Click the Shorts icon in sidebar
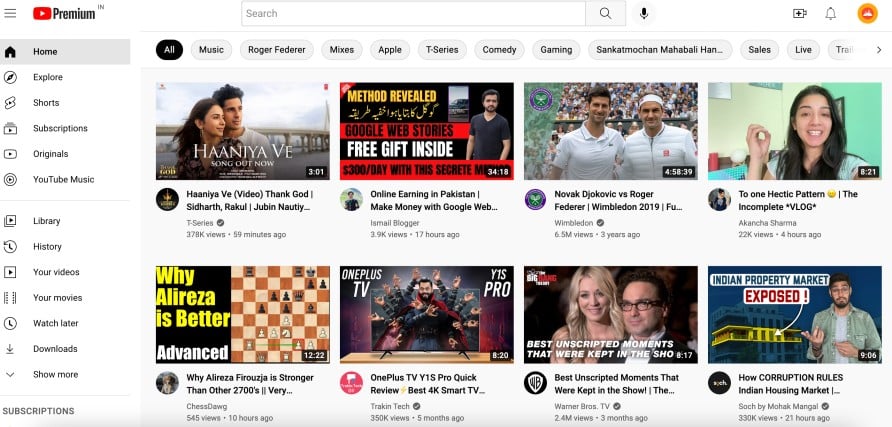Viewport: 892px width, 427px height. [x=10, y=103]
